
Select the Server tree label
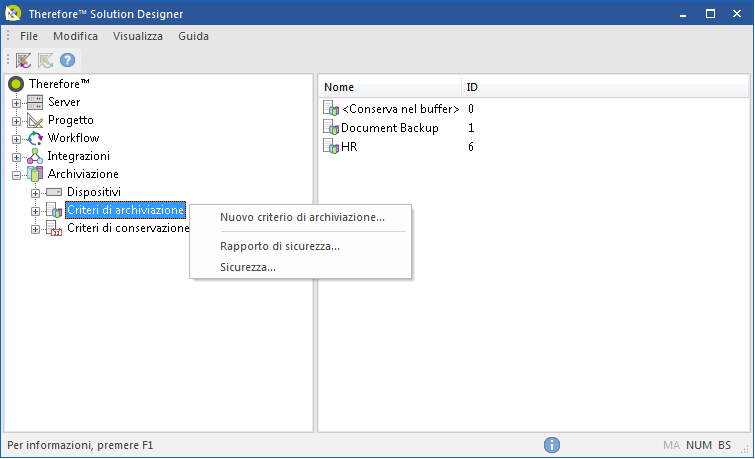[64, 102]
